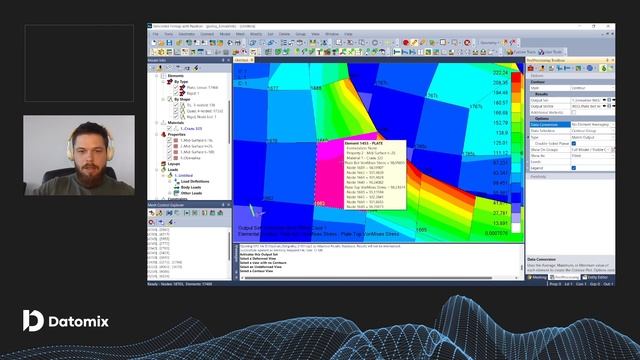Click the green bottle icon in PostProcessing Toolbox
The width and height of the screenshot is (640, 360).
point(604,68)
